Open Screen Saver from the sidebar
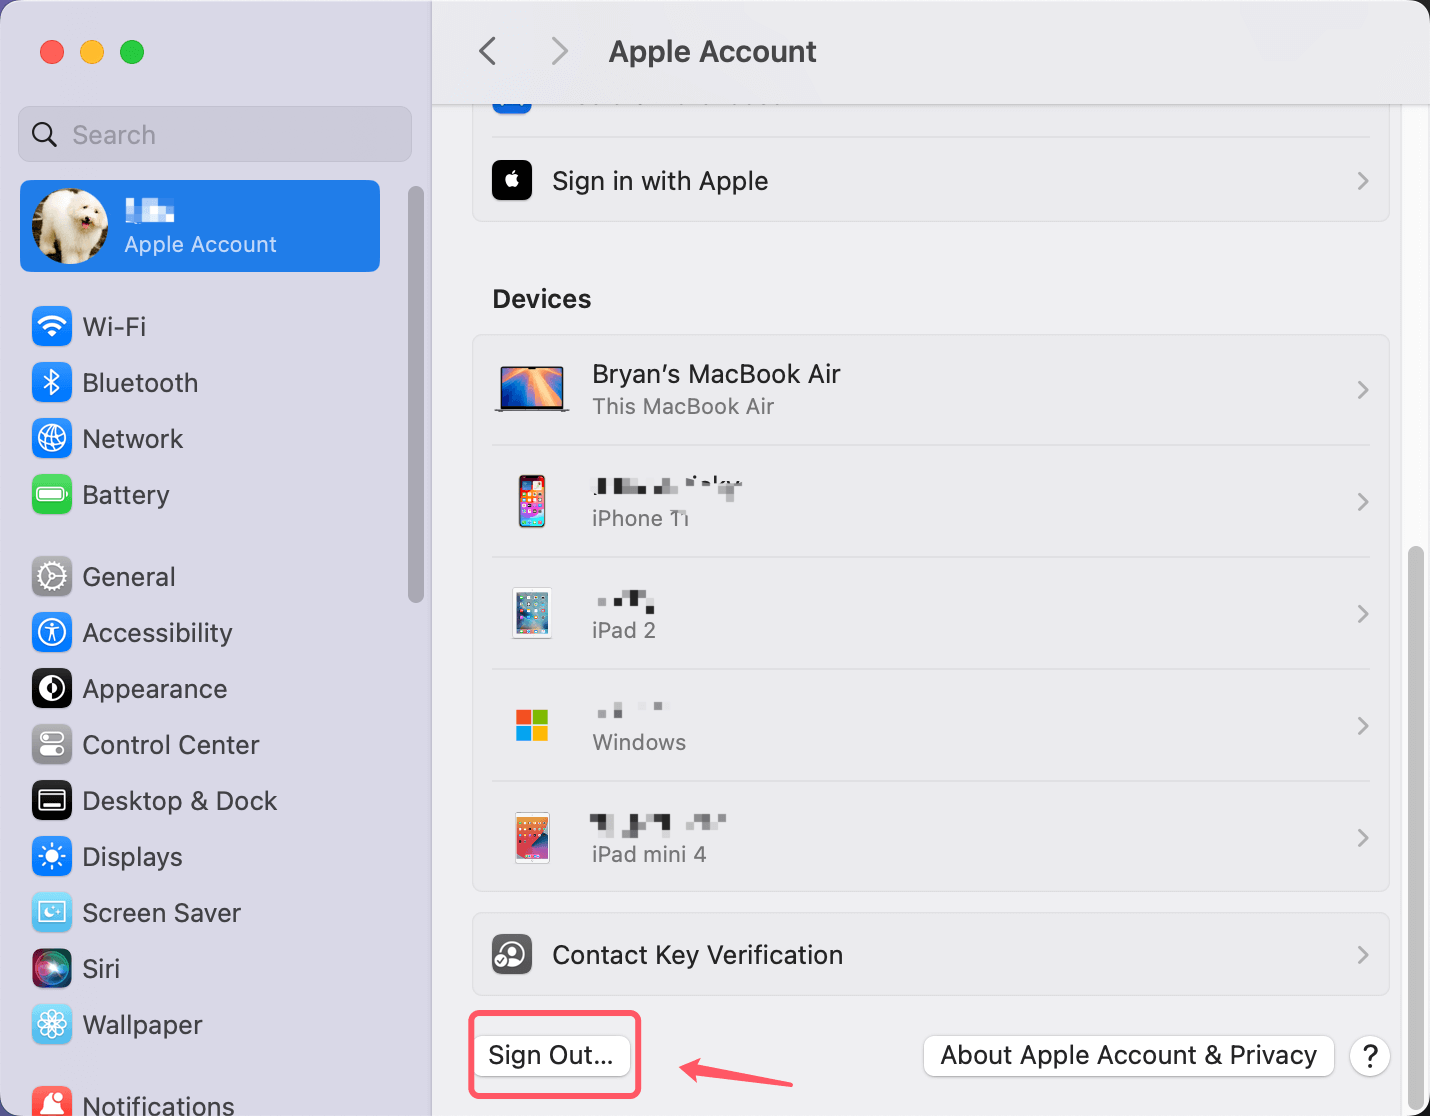This screenshot has width=1430, height=1116. [x=52, y=912]
